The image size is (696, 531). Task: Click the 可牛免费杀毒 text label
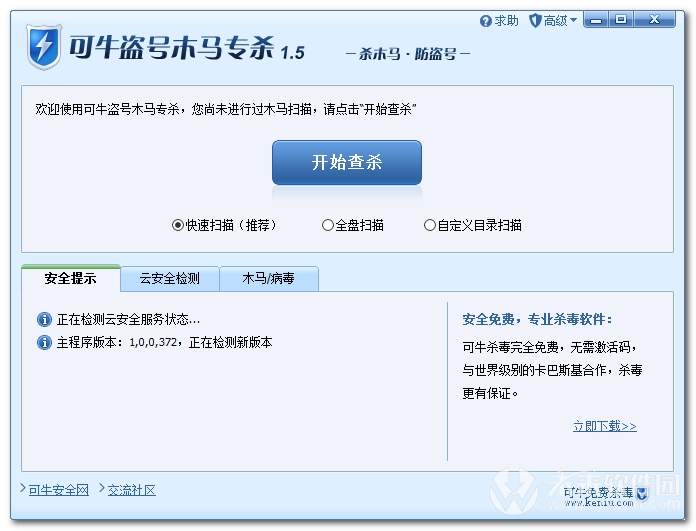coord(598,492)
